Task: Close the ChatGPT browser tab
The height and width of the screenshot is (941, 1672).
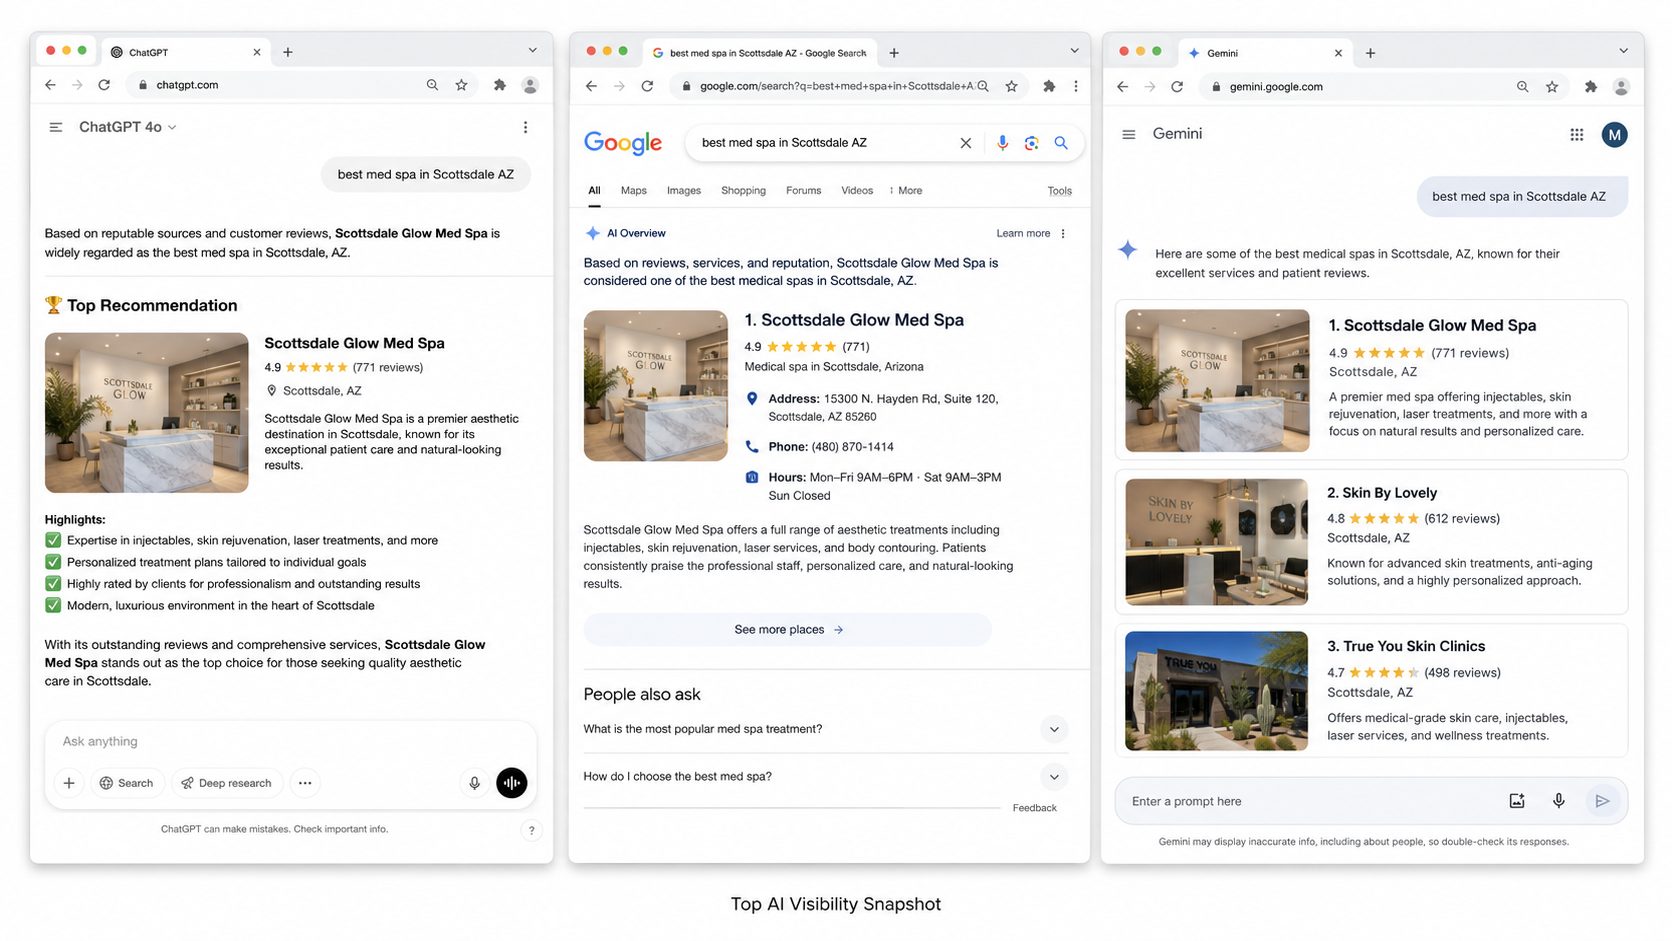Action: click(257, 52)
